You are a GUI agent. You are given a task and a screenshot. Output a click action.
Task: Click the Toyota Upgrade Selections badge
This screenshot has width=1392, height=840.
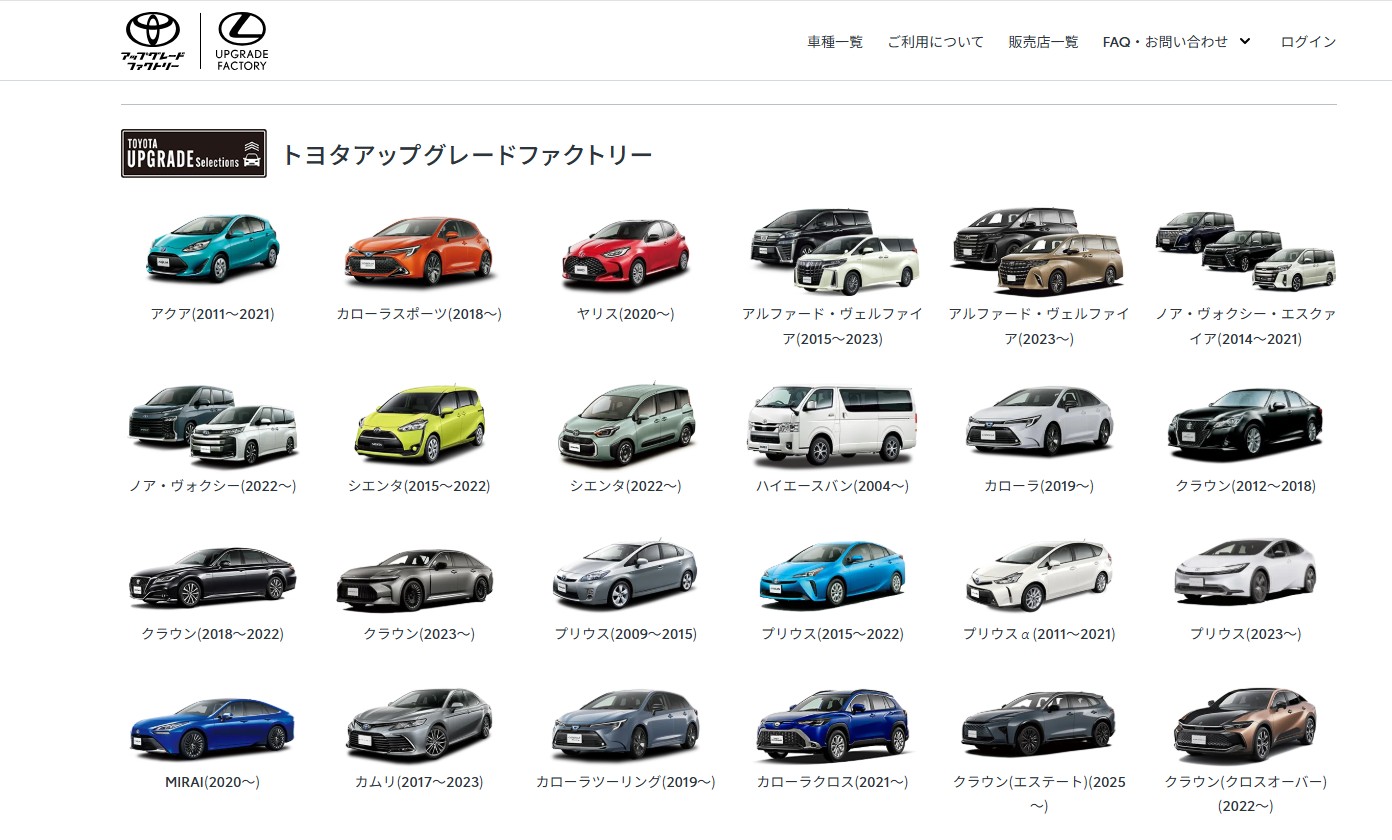coord(194,153)
